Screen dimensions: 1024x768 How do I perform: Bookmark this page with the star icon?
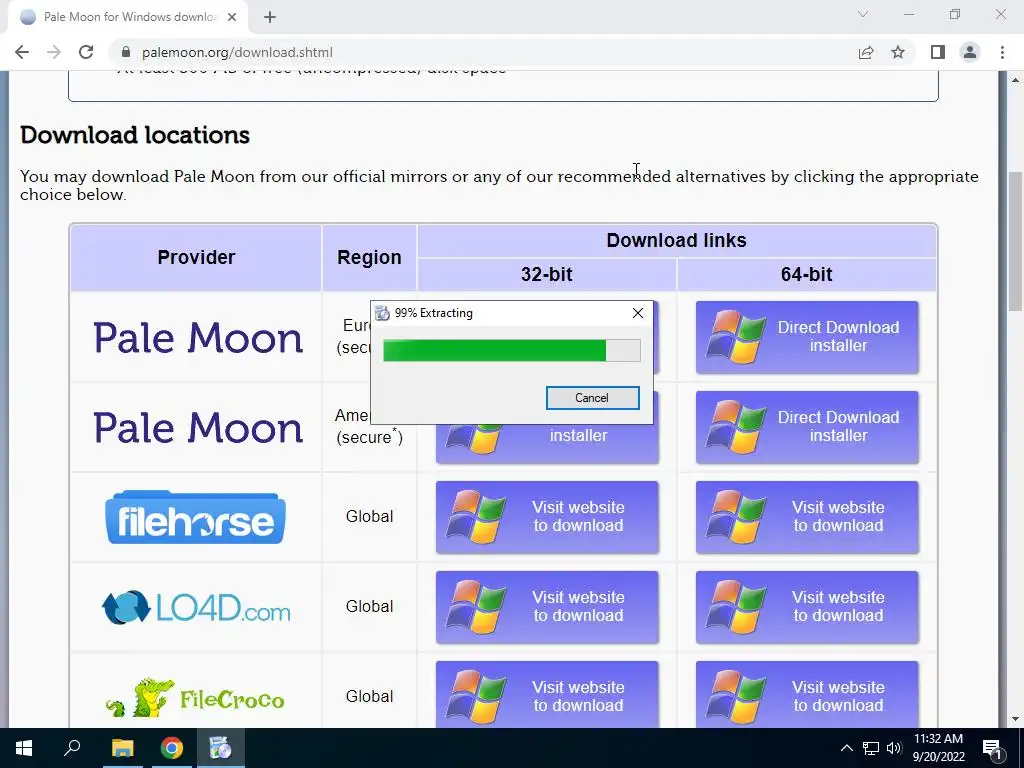898,52
